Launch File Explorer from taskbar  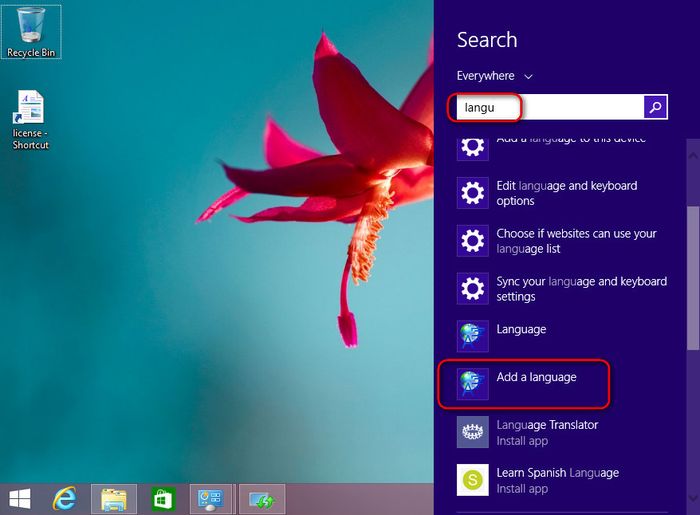tap(113, 498)
